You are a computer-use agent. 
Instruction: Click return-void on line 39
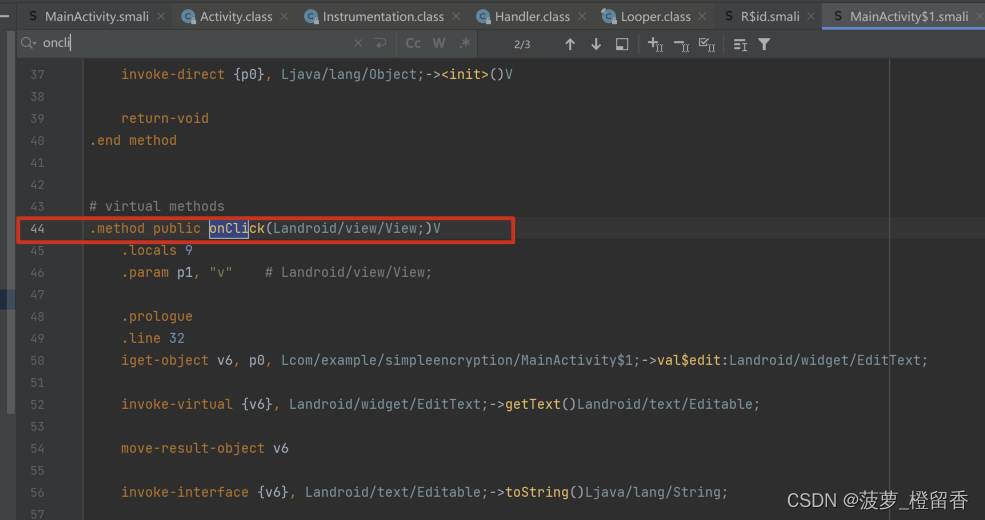165,118
